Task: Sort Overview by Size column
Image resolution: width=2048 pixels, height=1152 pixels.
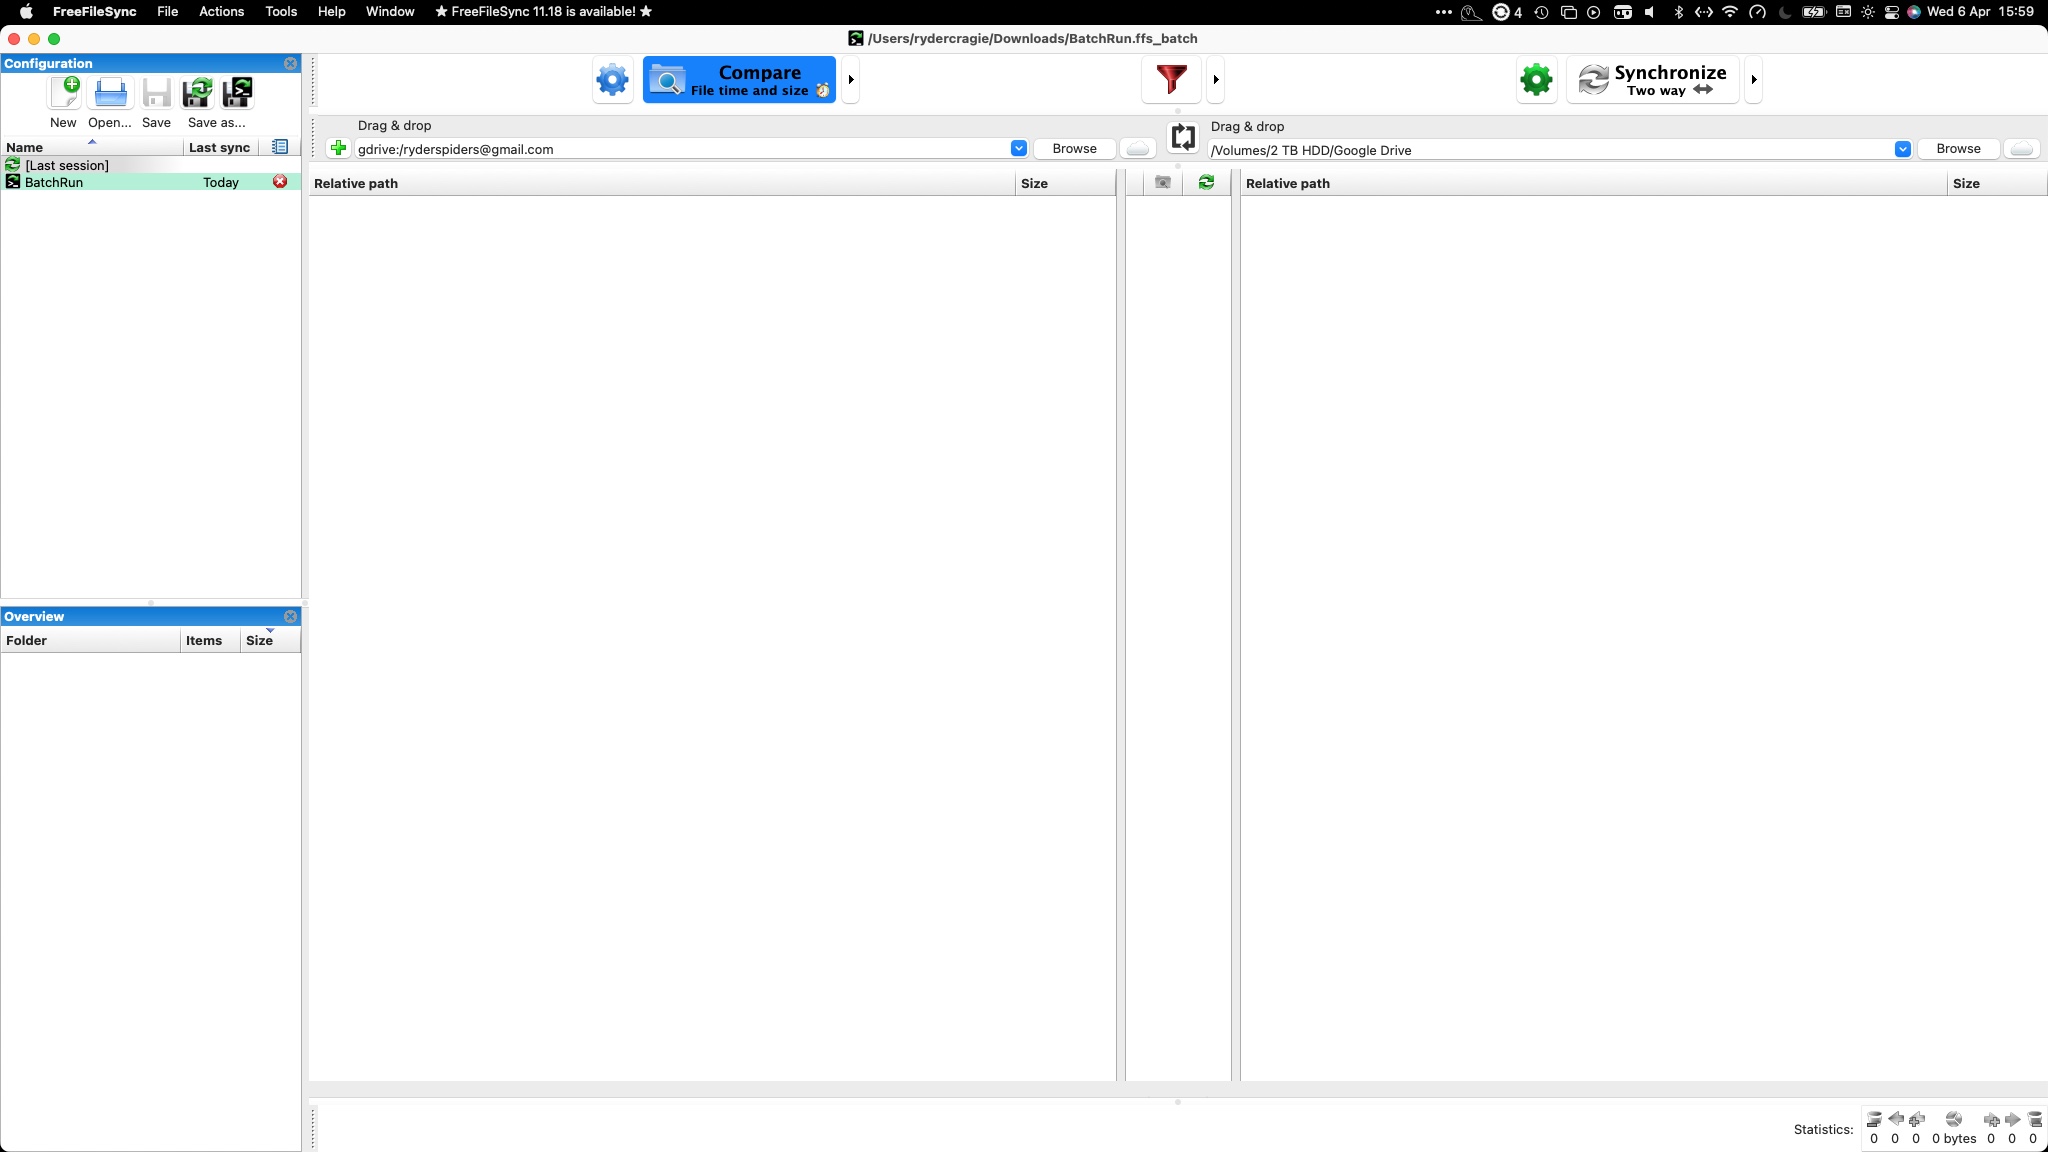Action: click(x=270, y=641)
